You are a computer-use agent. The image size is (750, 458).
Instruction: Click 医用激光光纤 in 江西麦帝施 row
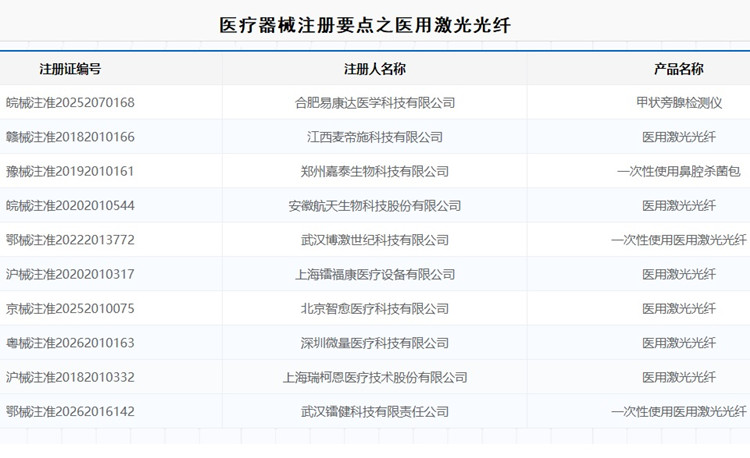point(679,137)
